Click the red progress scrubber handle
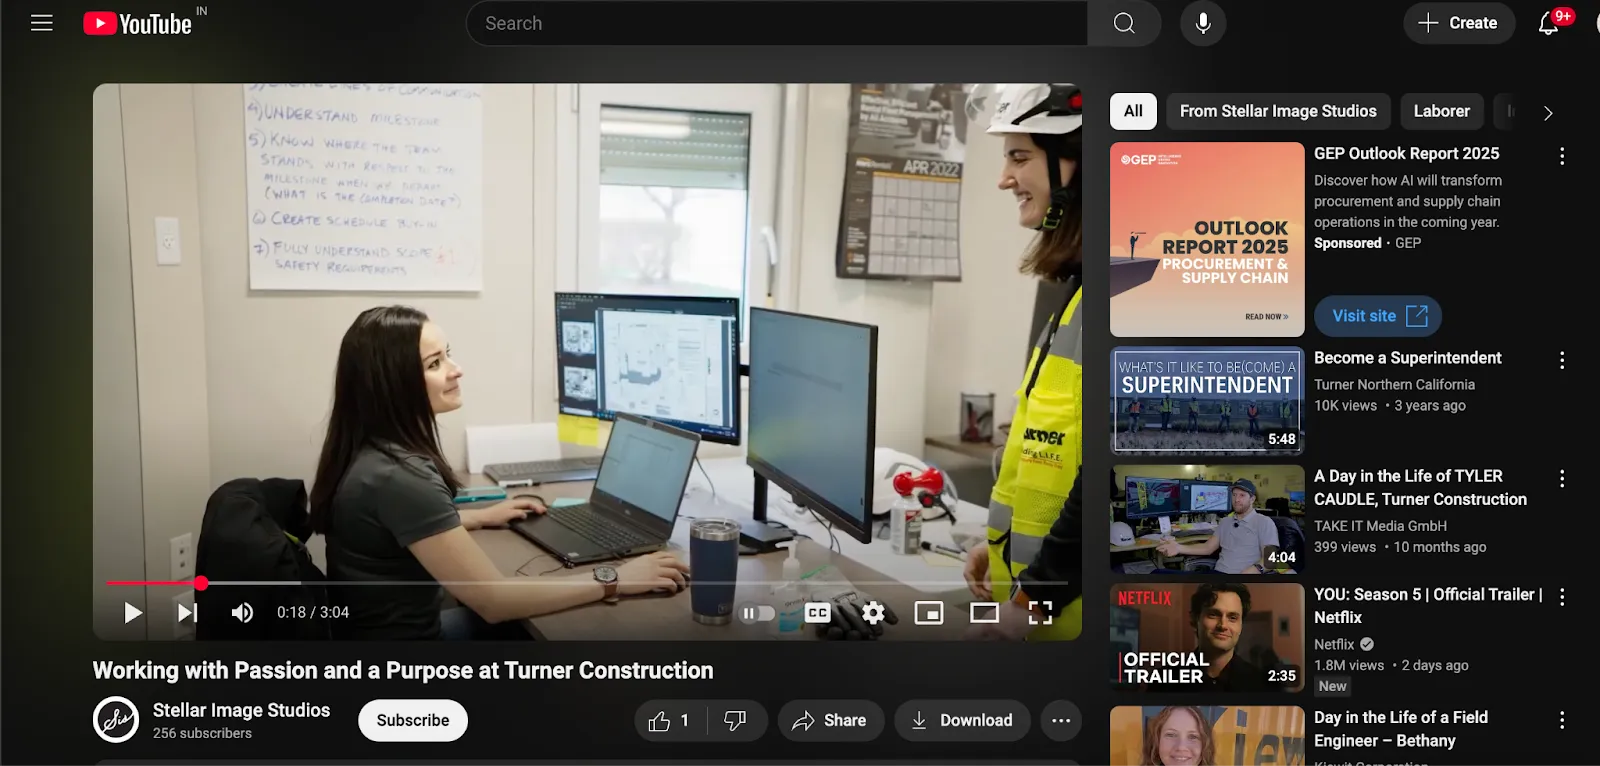Image resolution: width=1600 pixels, height=766 pixels. (201, 583)
